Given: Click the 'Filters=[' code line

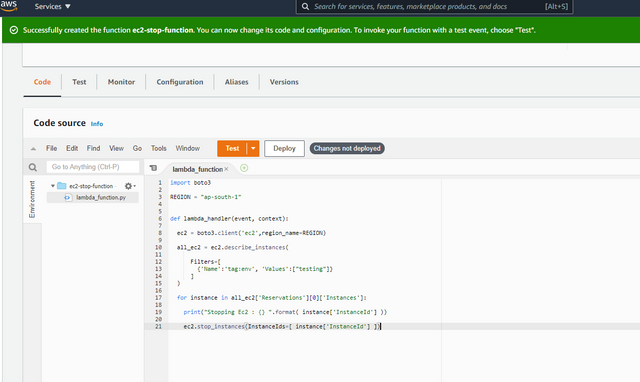Looking at the screenshot, I should click(205, 262).
